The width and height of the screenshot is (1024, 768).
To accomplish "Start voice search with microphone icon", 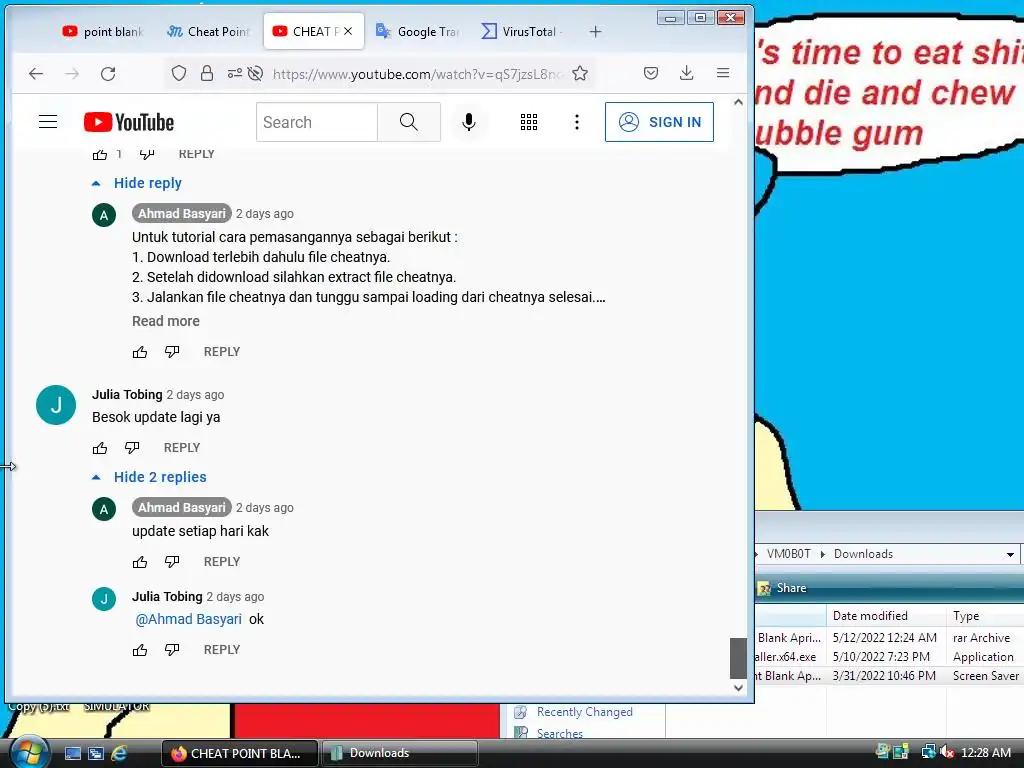I will point(468,122).
